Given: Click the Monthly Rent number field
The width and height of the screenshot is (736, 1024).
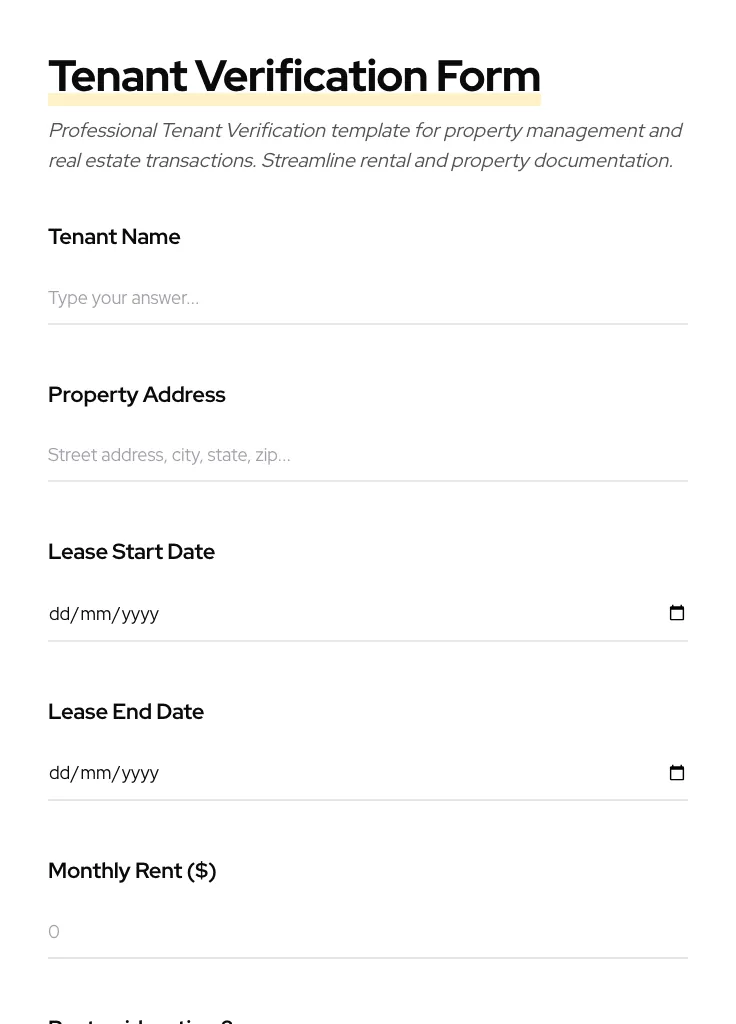Looking at the screenshot, I should pos(300,931).
